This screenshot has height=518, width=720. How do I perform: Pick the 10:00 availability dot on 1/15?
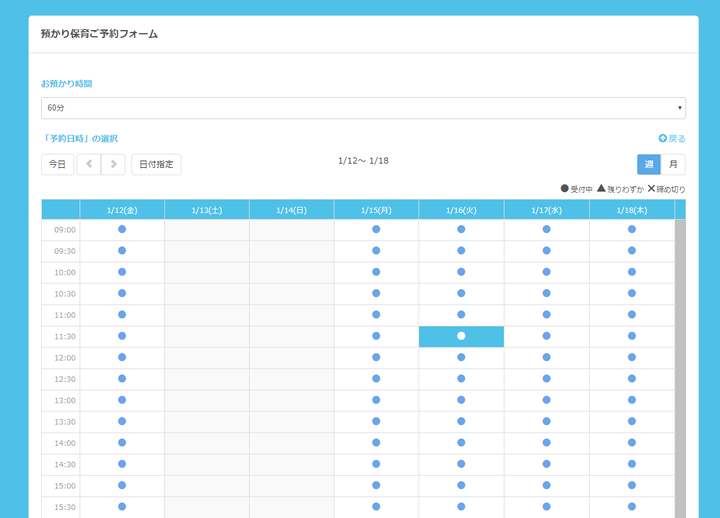point(376,272)
